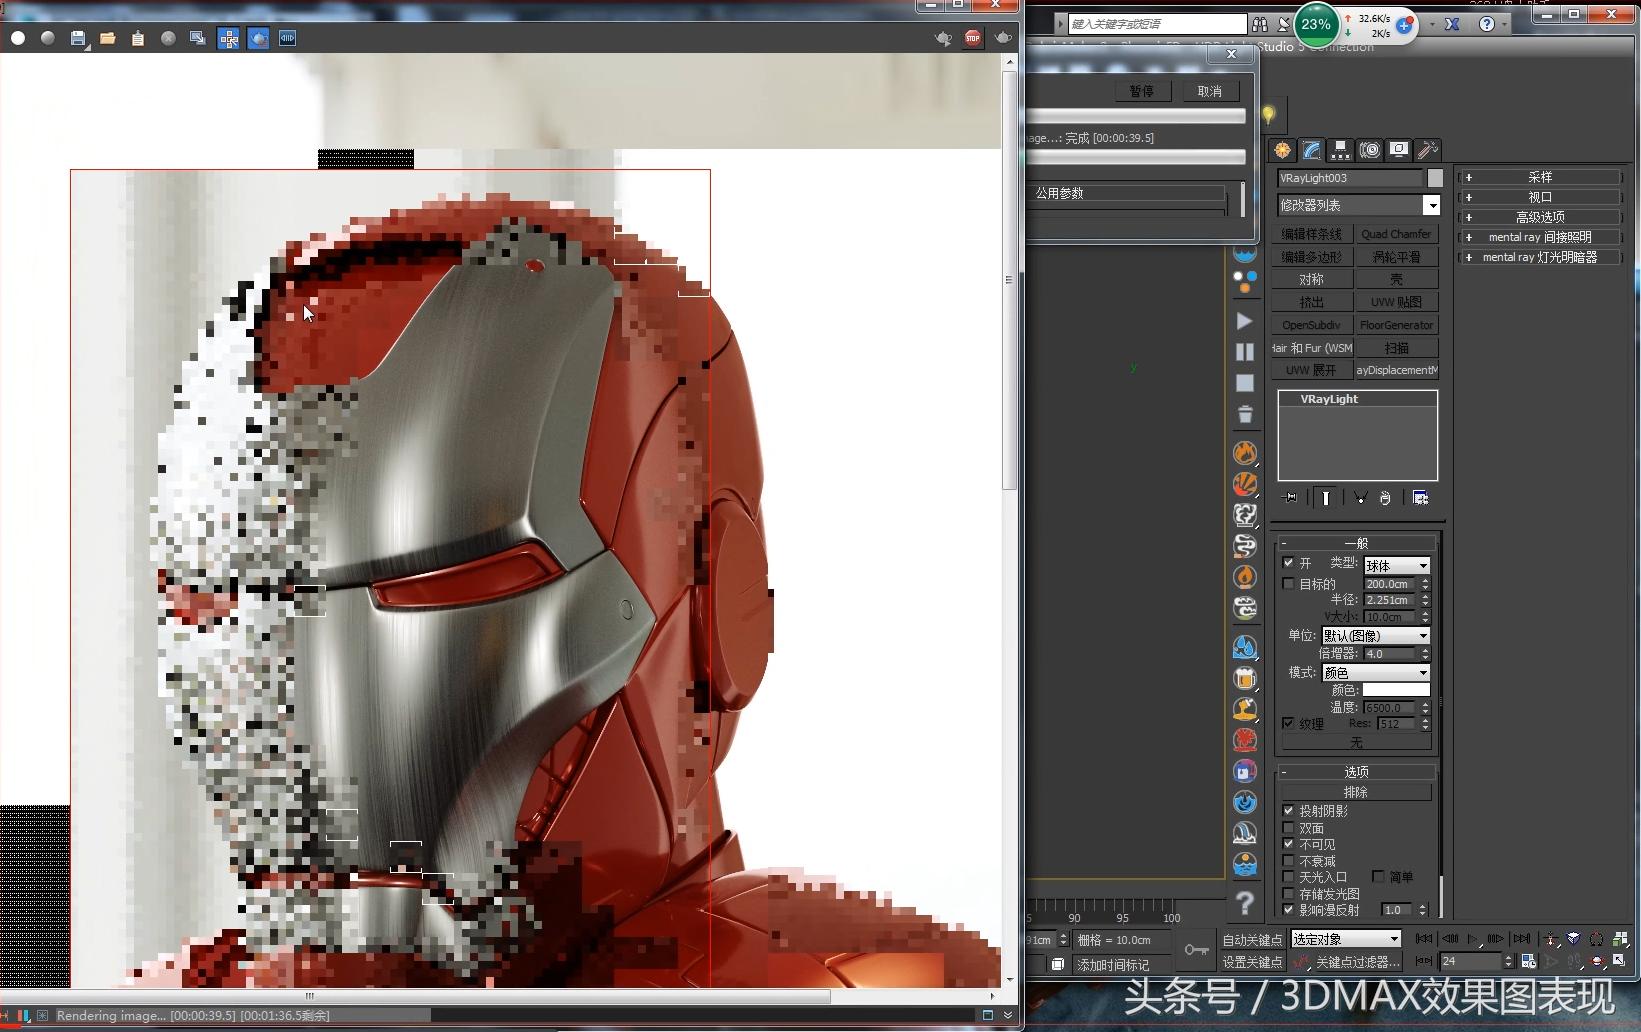This screenshot has width=1641, height=1032.
Task: Click the save image icon in frame buffer
Action: pos(78,38)
